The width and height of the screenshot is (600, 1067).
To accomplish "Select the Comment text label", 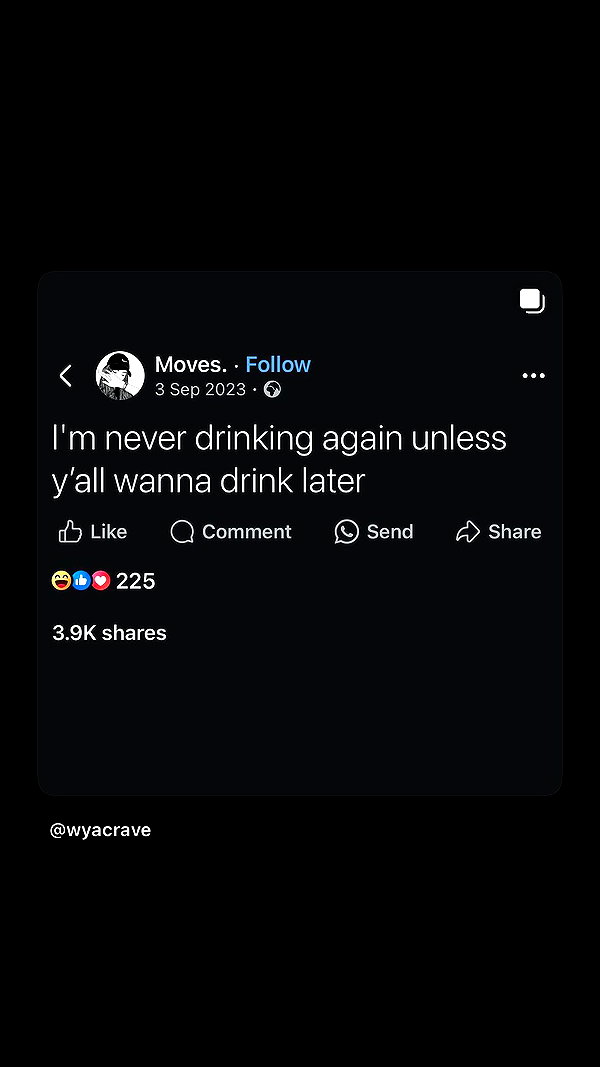I will tap(247, 531).
